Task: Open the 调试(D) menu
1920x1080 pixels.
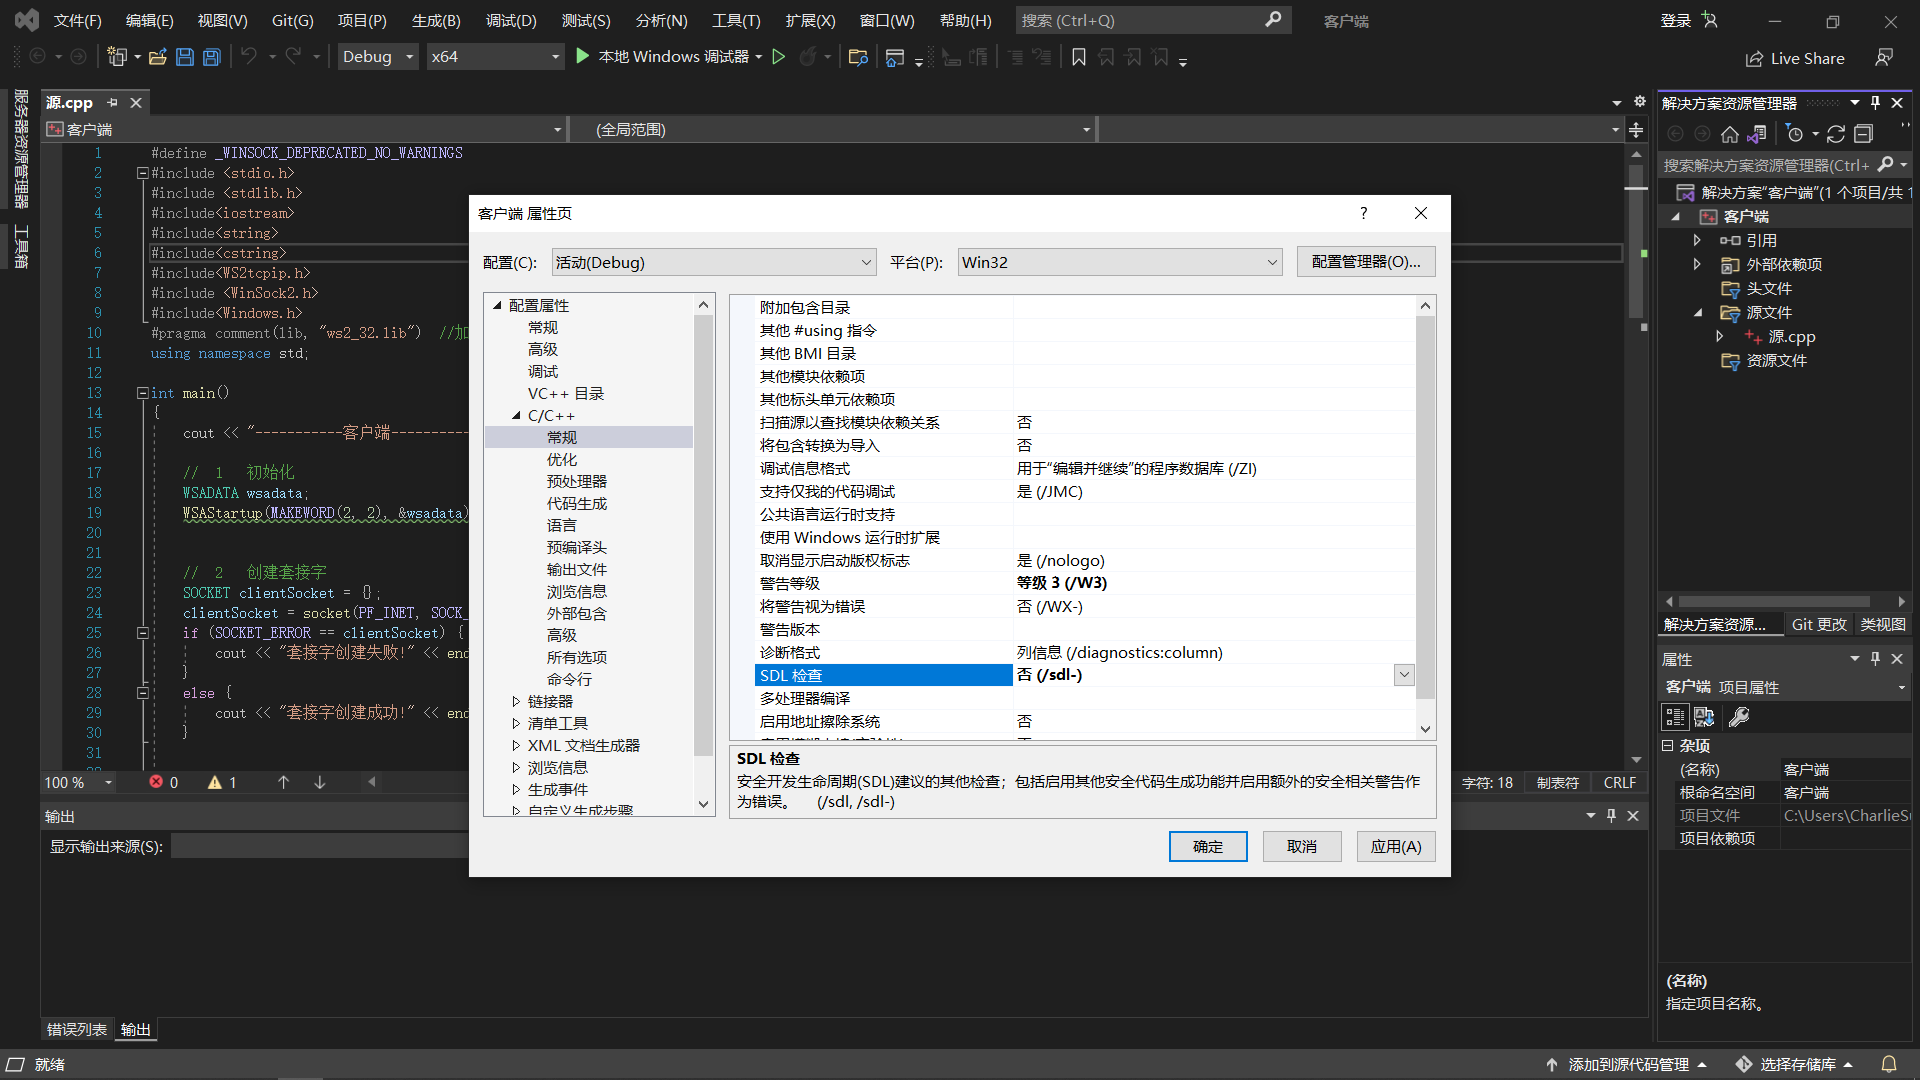Action: pyautogui.click(x=511, y=20)
